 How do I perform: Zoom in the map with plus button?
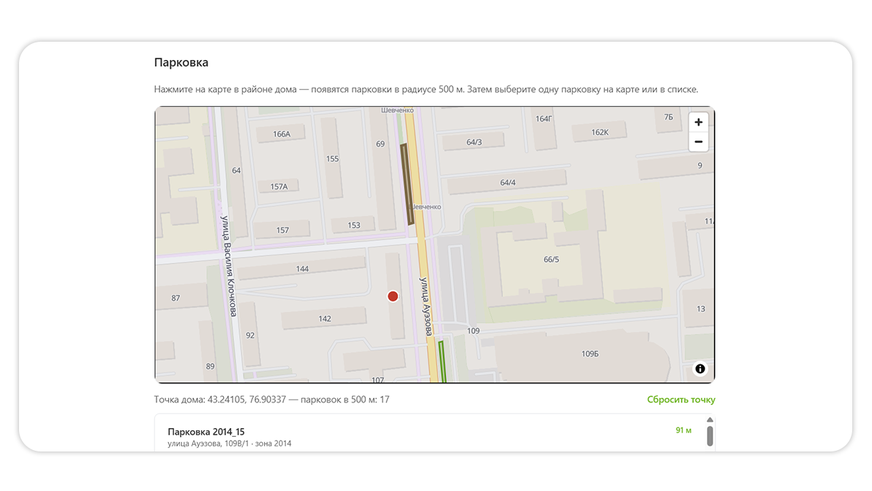coord(698,122)
